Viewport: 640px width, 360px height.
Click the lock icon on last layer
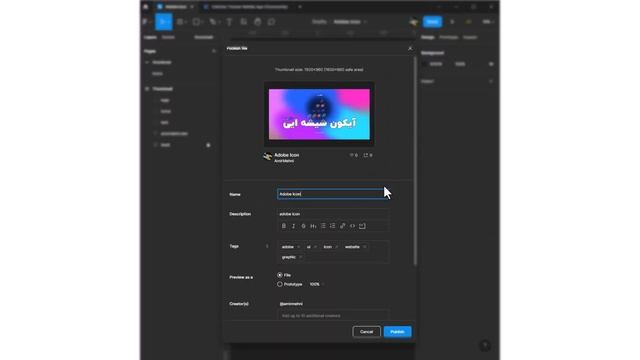(x=208, y=145)
